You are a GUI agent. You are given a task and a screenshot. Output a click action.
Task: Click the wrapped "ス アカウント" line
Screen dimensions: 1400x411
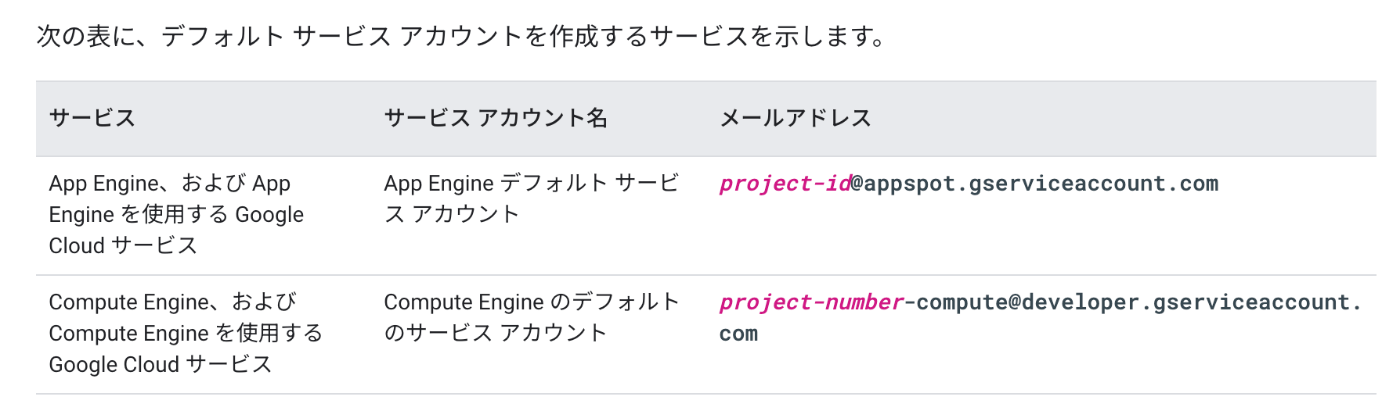pyautogui.click(x=452, y=215)
